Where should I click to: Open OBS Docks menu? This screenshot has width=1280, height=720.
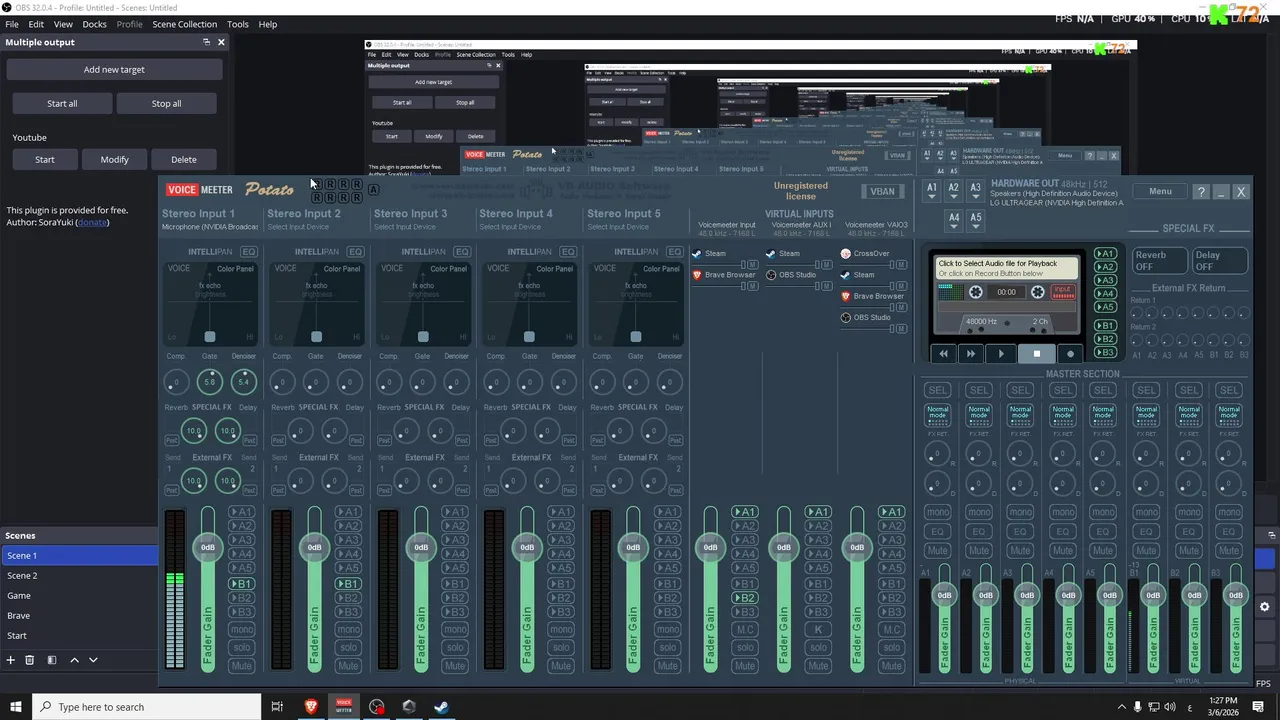[94, 24]
